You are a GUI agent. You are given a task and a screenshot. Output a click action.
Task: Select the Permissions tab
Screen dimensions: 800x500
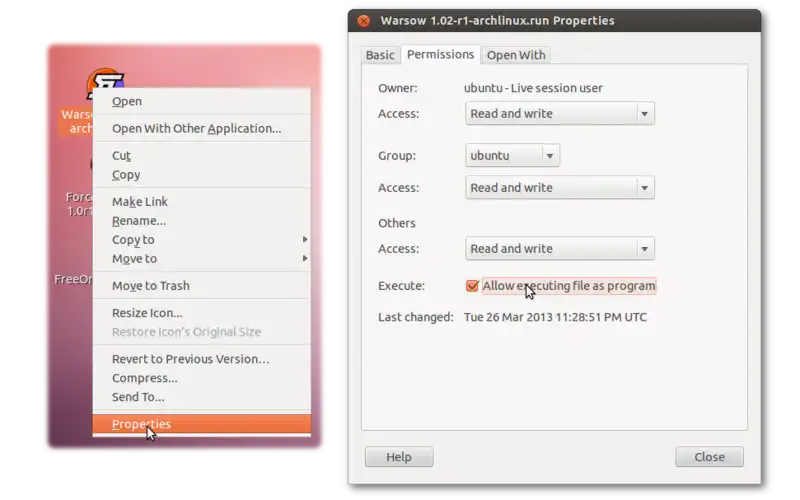point(440,55)
